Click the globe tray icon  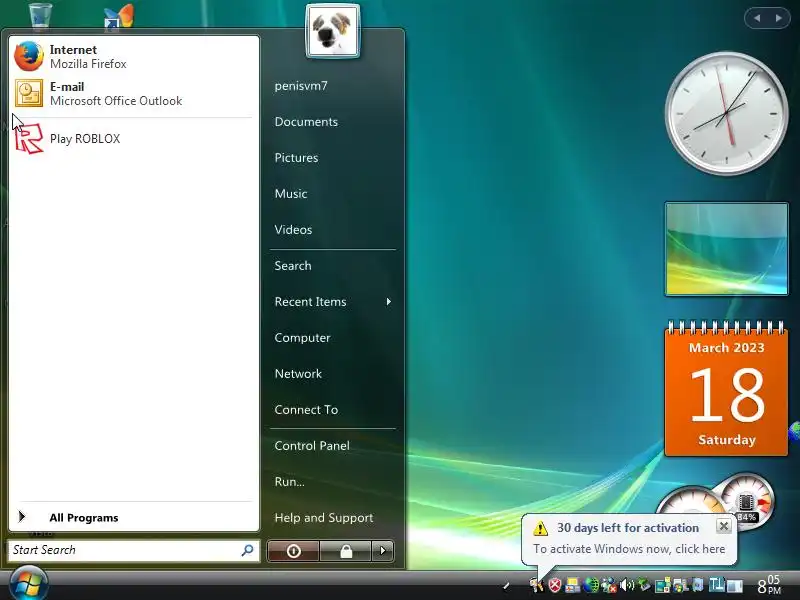coord(591,585)
